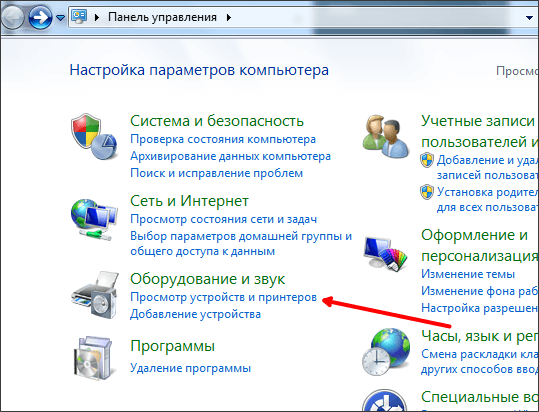Click the Ease of Access icon
The width and height of the screenshot is (539, 412).
pos(384,401)
